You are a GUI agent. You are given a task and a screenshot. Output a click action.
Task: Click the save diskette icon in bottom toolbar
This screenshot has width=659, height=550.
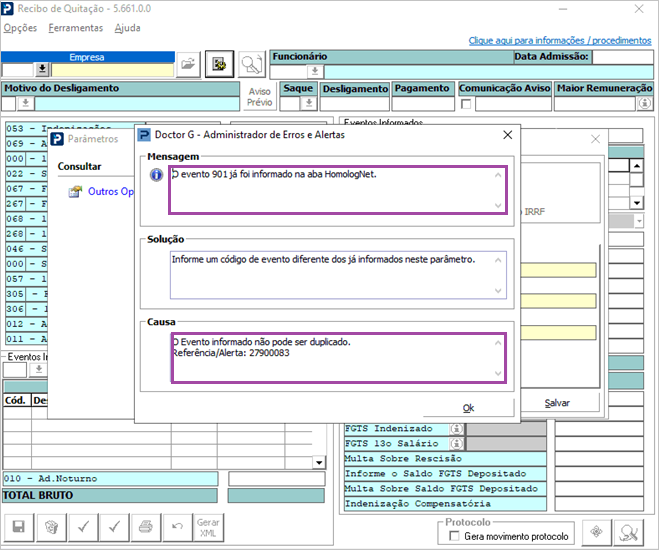18,526
